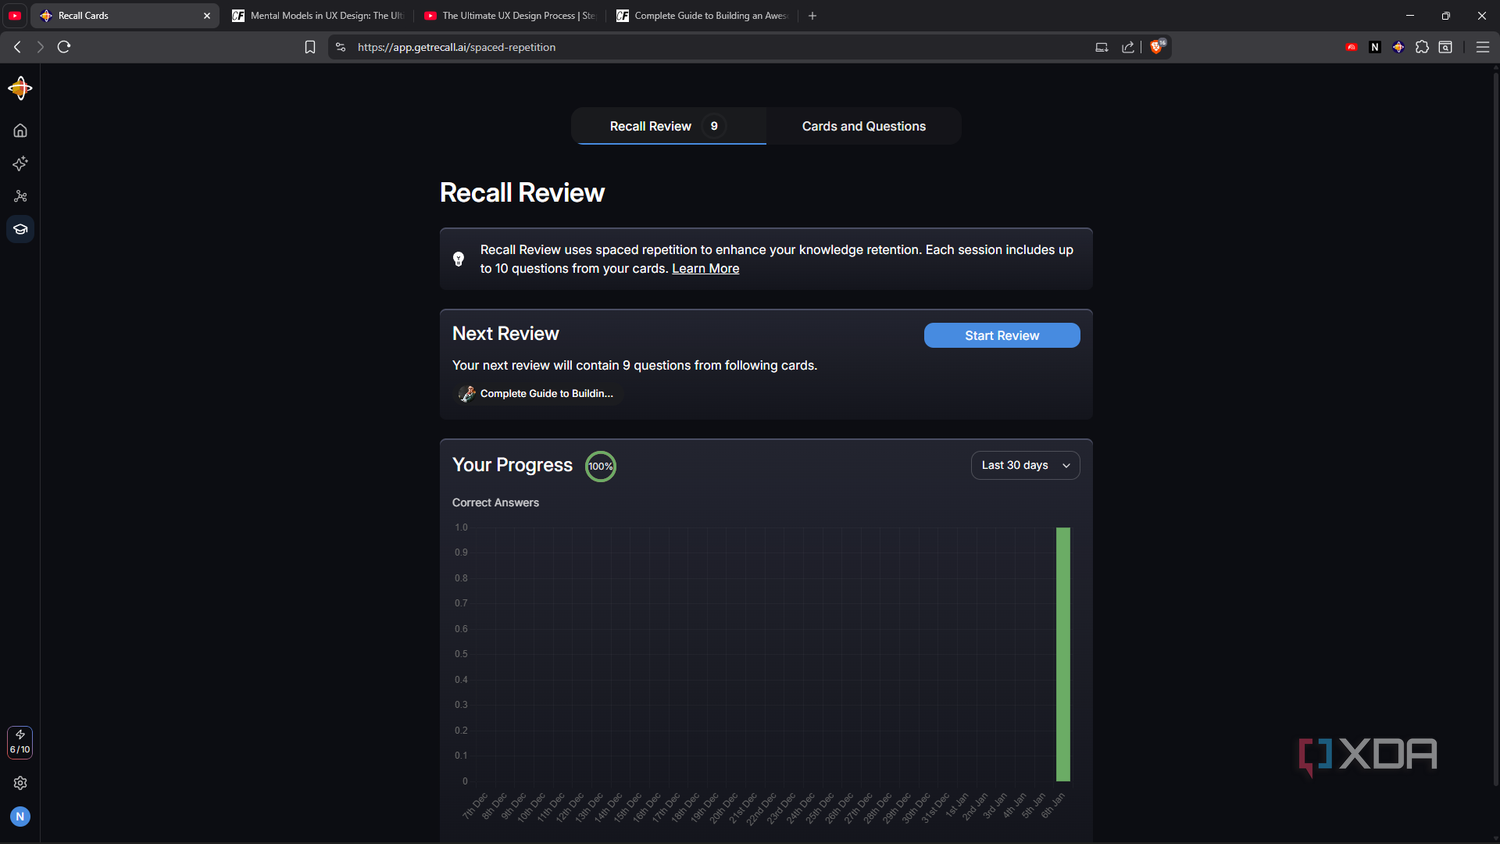Click the Recall logo in the sidebar

coord(20,88)
